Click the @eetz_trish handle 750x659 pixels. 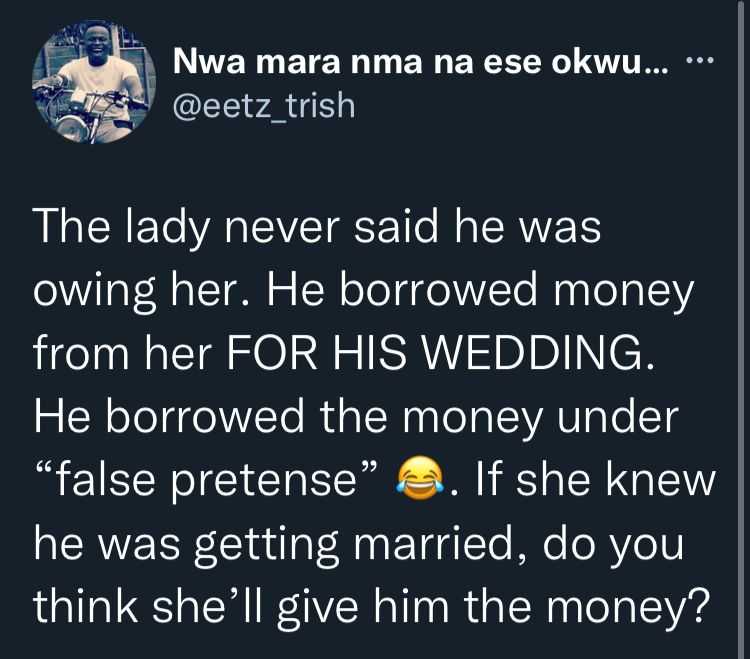pos(265,104)
